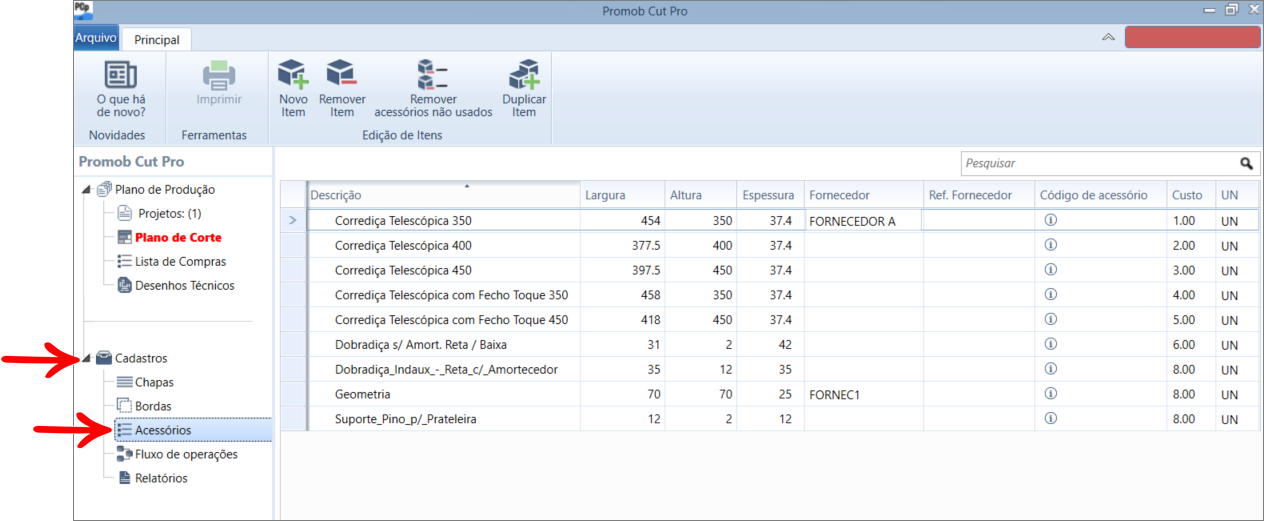Select Acessórios under Cadastros

point(163,430)
